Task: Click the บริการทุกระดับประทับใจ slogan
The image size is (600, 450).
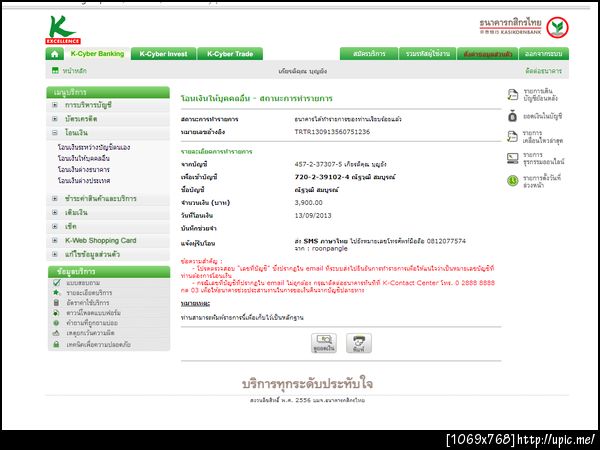Action: 307,383
